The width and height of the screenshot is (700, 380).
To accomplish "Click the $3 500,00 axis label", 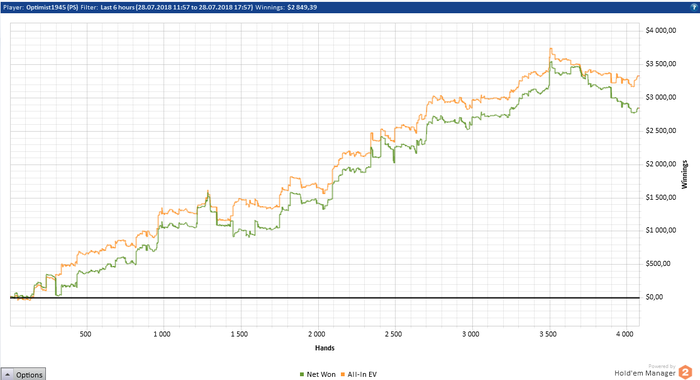I will coord(661,64).
